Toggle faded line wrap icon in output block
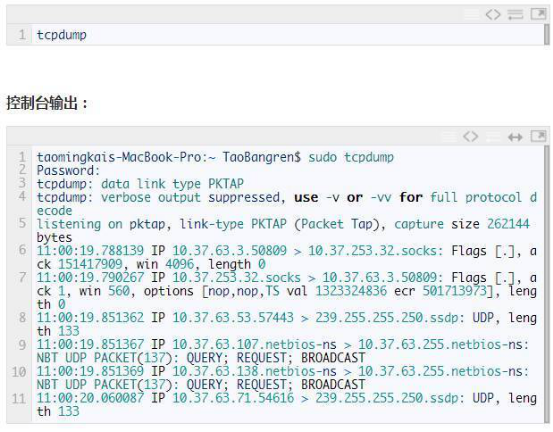Viewport: 553px width, 432px height. (493, 136)
